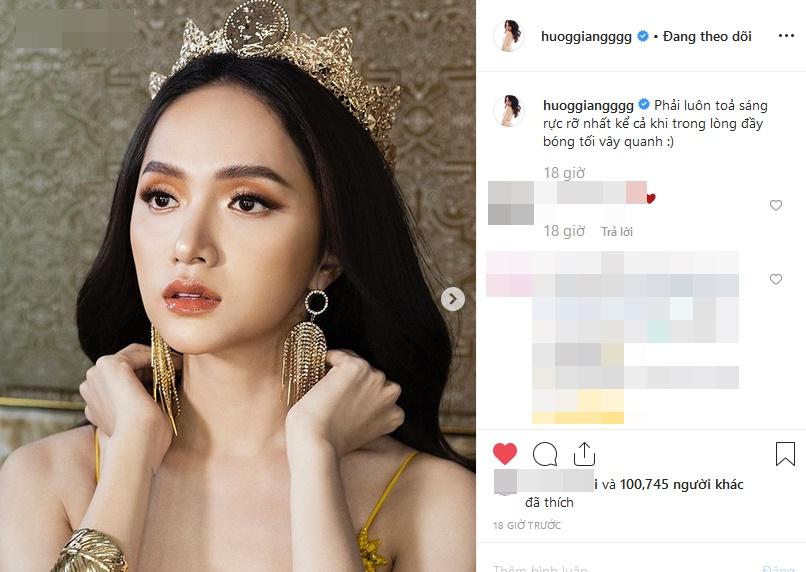The height and width of the screenshot is (572, 806).
Task: Click the verified badge in the header
Action: coord(643,36)
